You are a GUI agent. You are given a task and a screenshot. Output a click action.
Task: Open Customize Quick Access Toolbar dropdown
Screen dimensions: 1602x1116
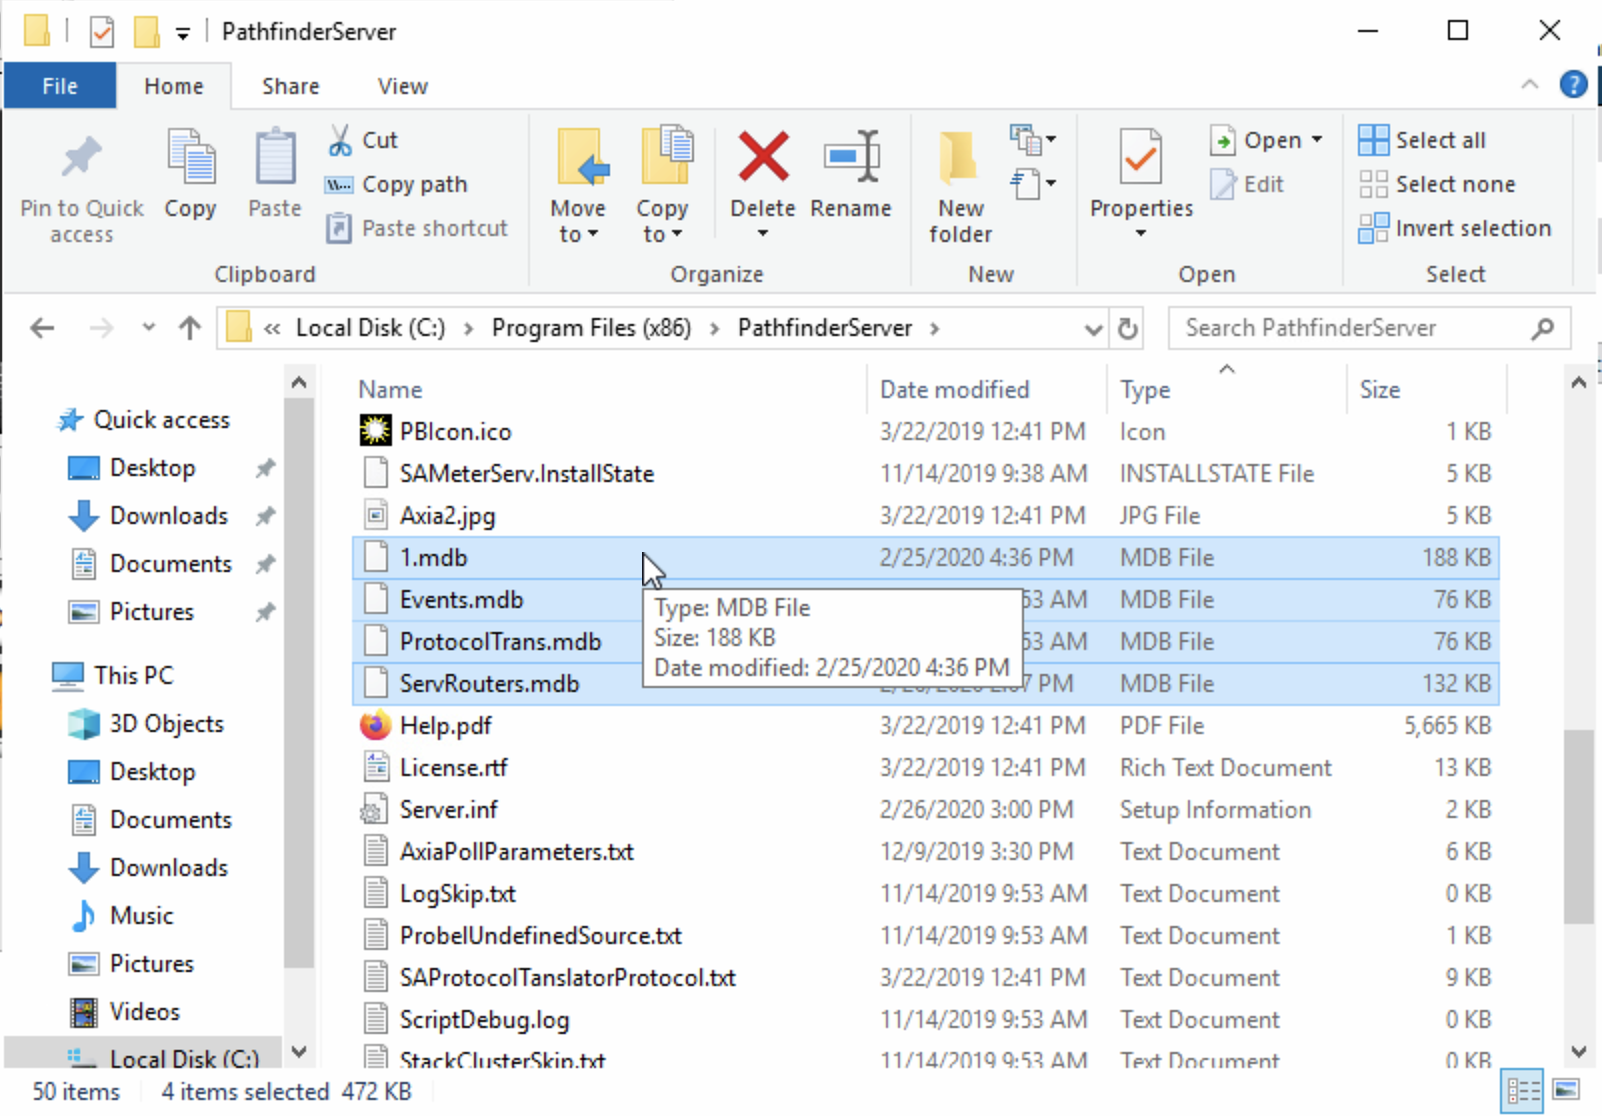(x=182, y=34)
